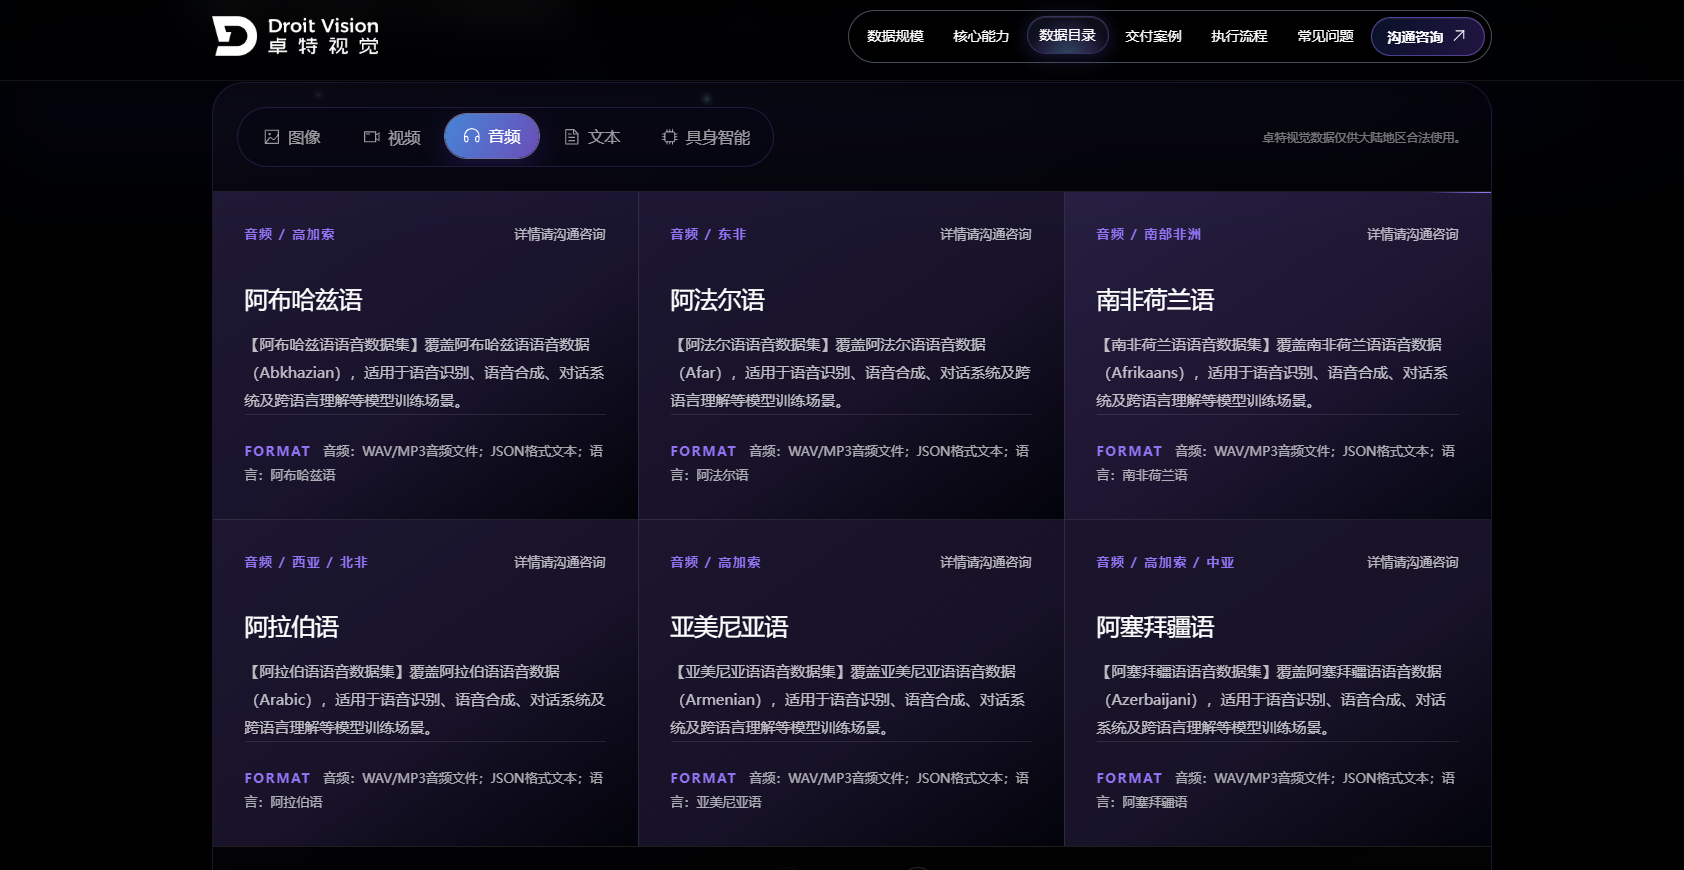Click the 卓特视觉数据仅供大陆地区合法使用 notice
The height and width of the screenshot is (870, 1684).
[x=1361, y=138]
